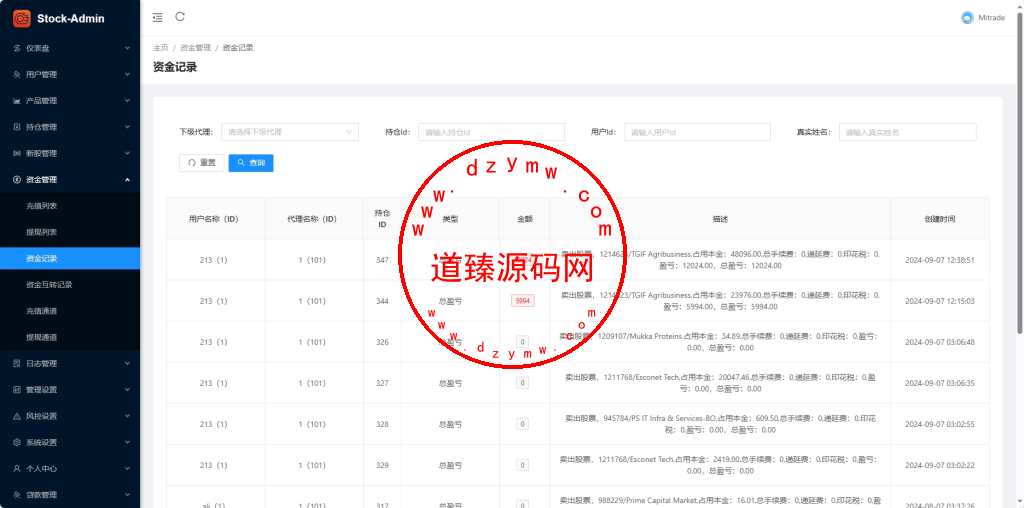Image resolution: width=1024 pixels, height=508 pixels.
Task: Click the 个人中心 person icon
Action: pyautogui.click(x=17, y=468)
